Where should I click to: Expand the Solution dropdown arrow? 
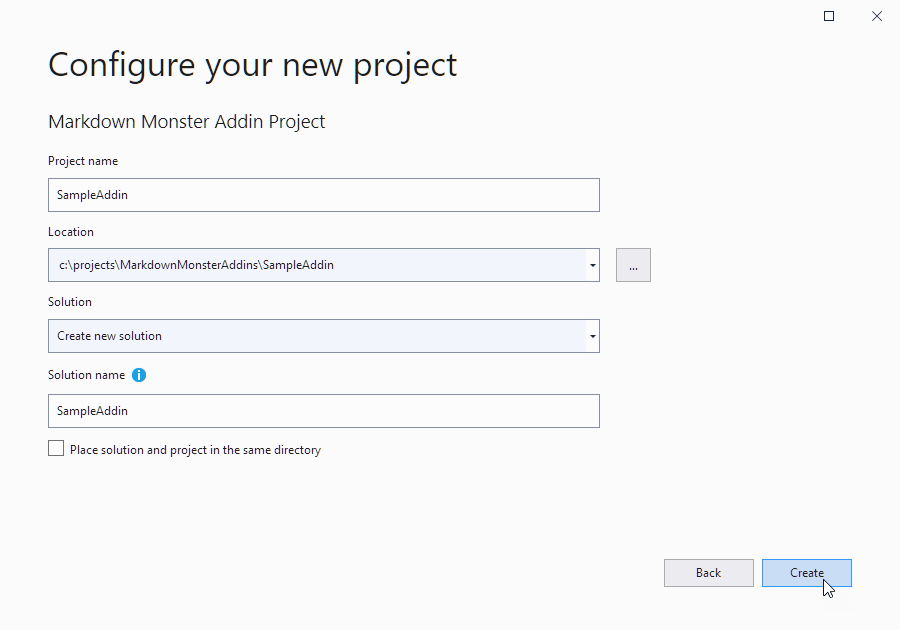[x=593, y=336]
